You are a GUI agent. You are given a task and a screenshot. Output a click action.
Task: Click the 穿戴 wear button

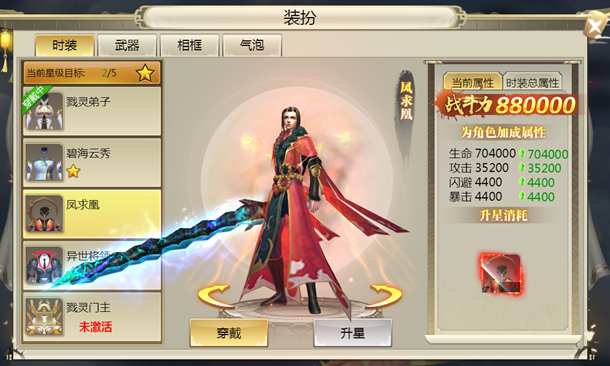[229, 333]
